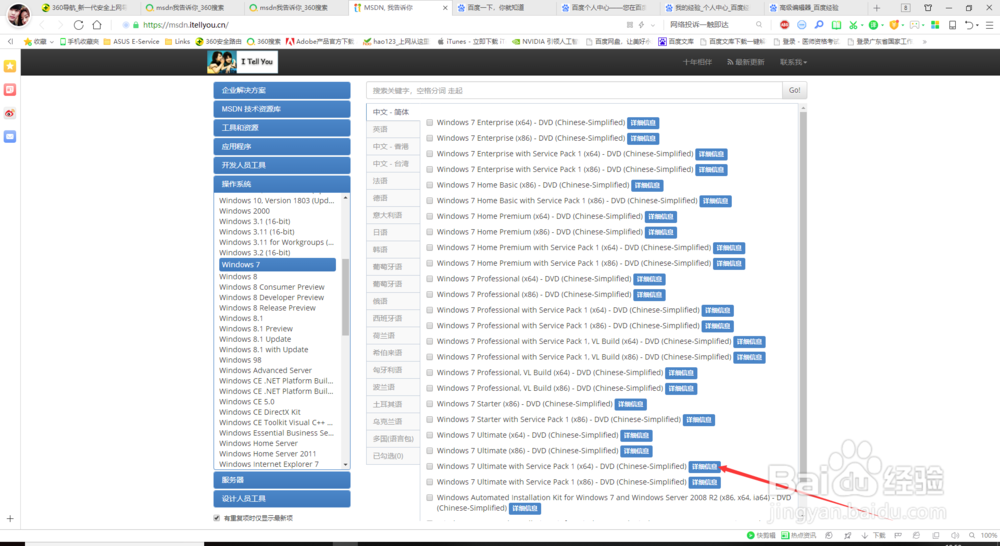1000x546 pixels.
Task: Switch to the 英语 language tab
Action: point(393,129)
